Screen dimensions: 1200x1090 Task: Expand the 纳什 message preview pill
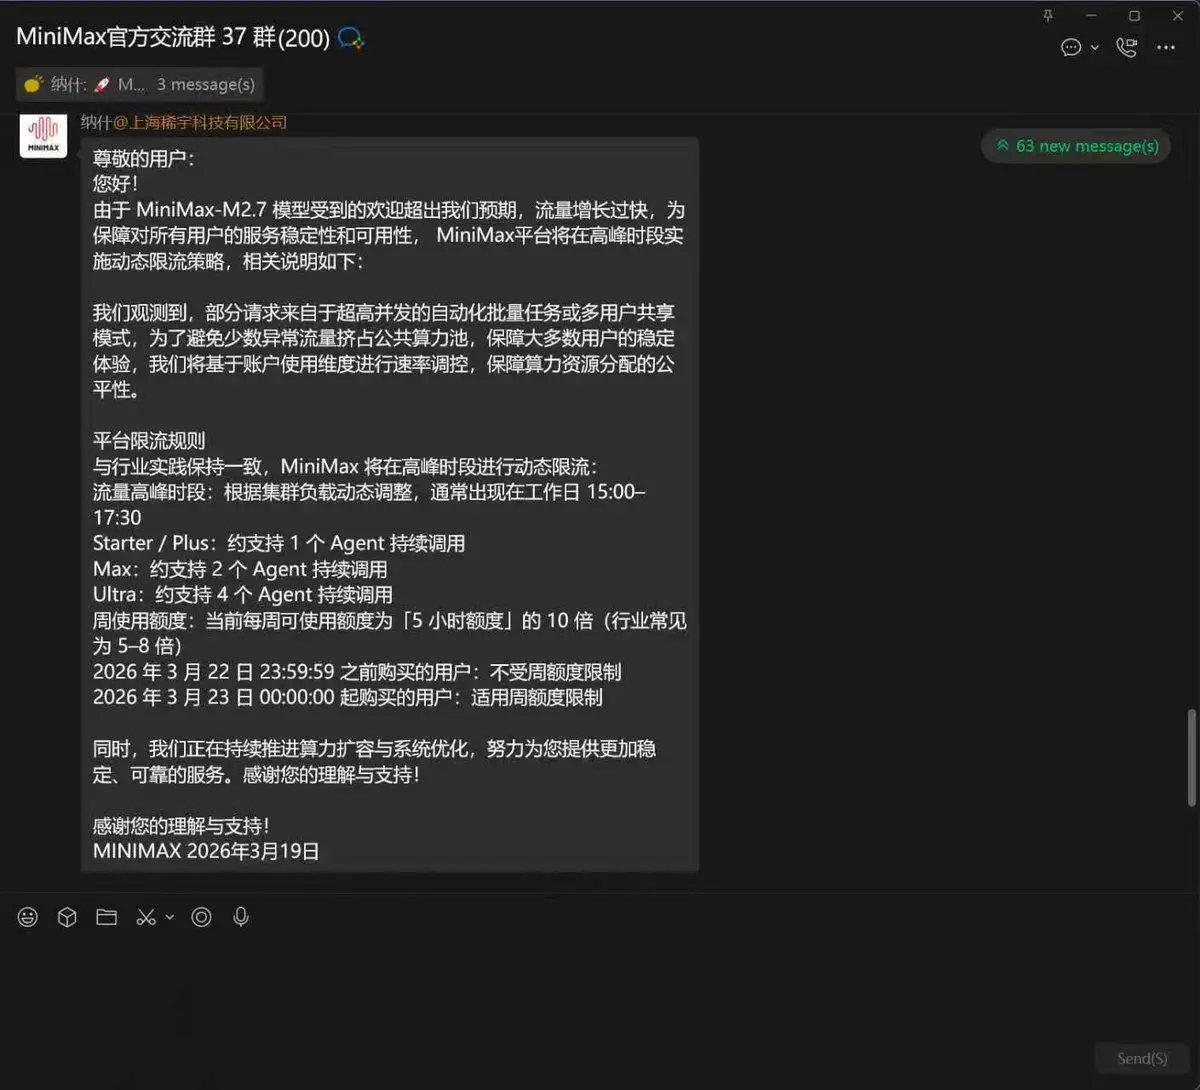[139, 84]
